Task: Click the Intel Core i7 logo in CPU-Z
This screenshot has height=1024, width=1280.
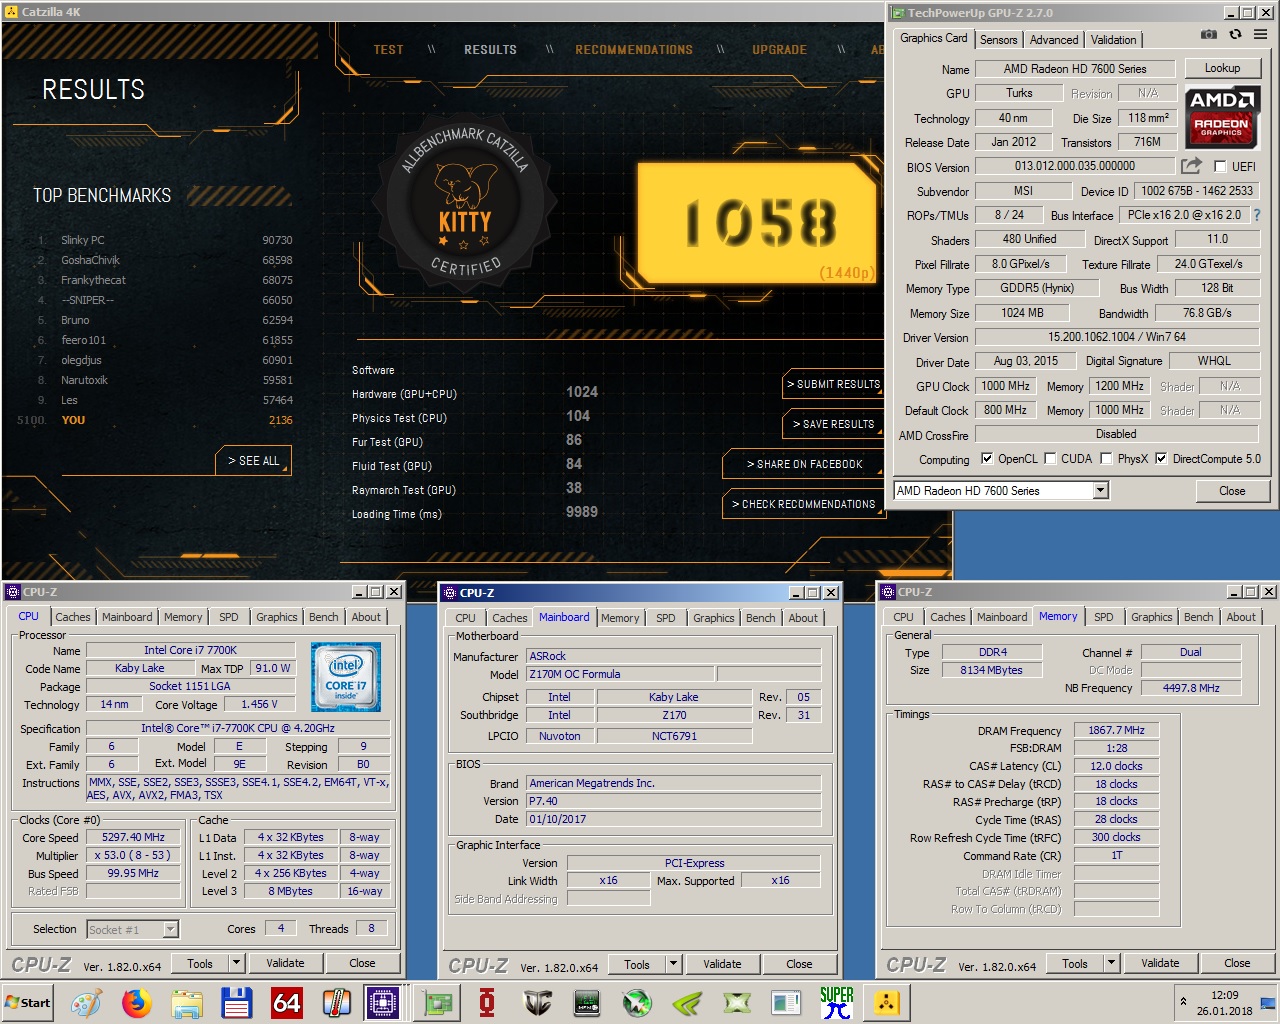Action: [x=346, y=677]
